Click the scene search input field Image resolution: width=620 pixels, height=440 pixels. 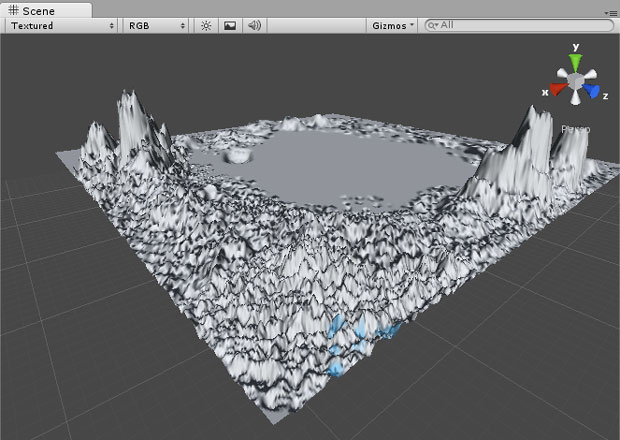click(x=520, y=25)
